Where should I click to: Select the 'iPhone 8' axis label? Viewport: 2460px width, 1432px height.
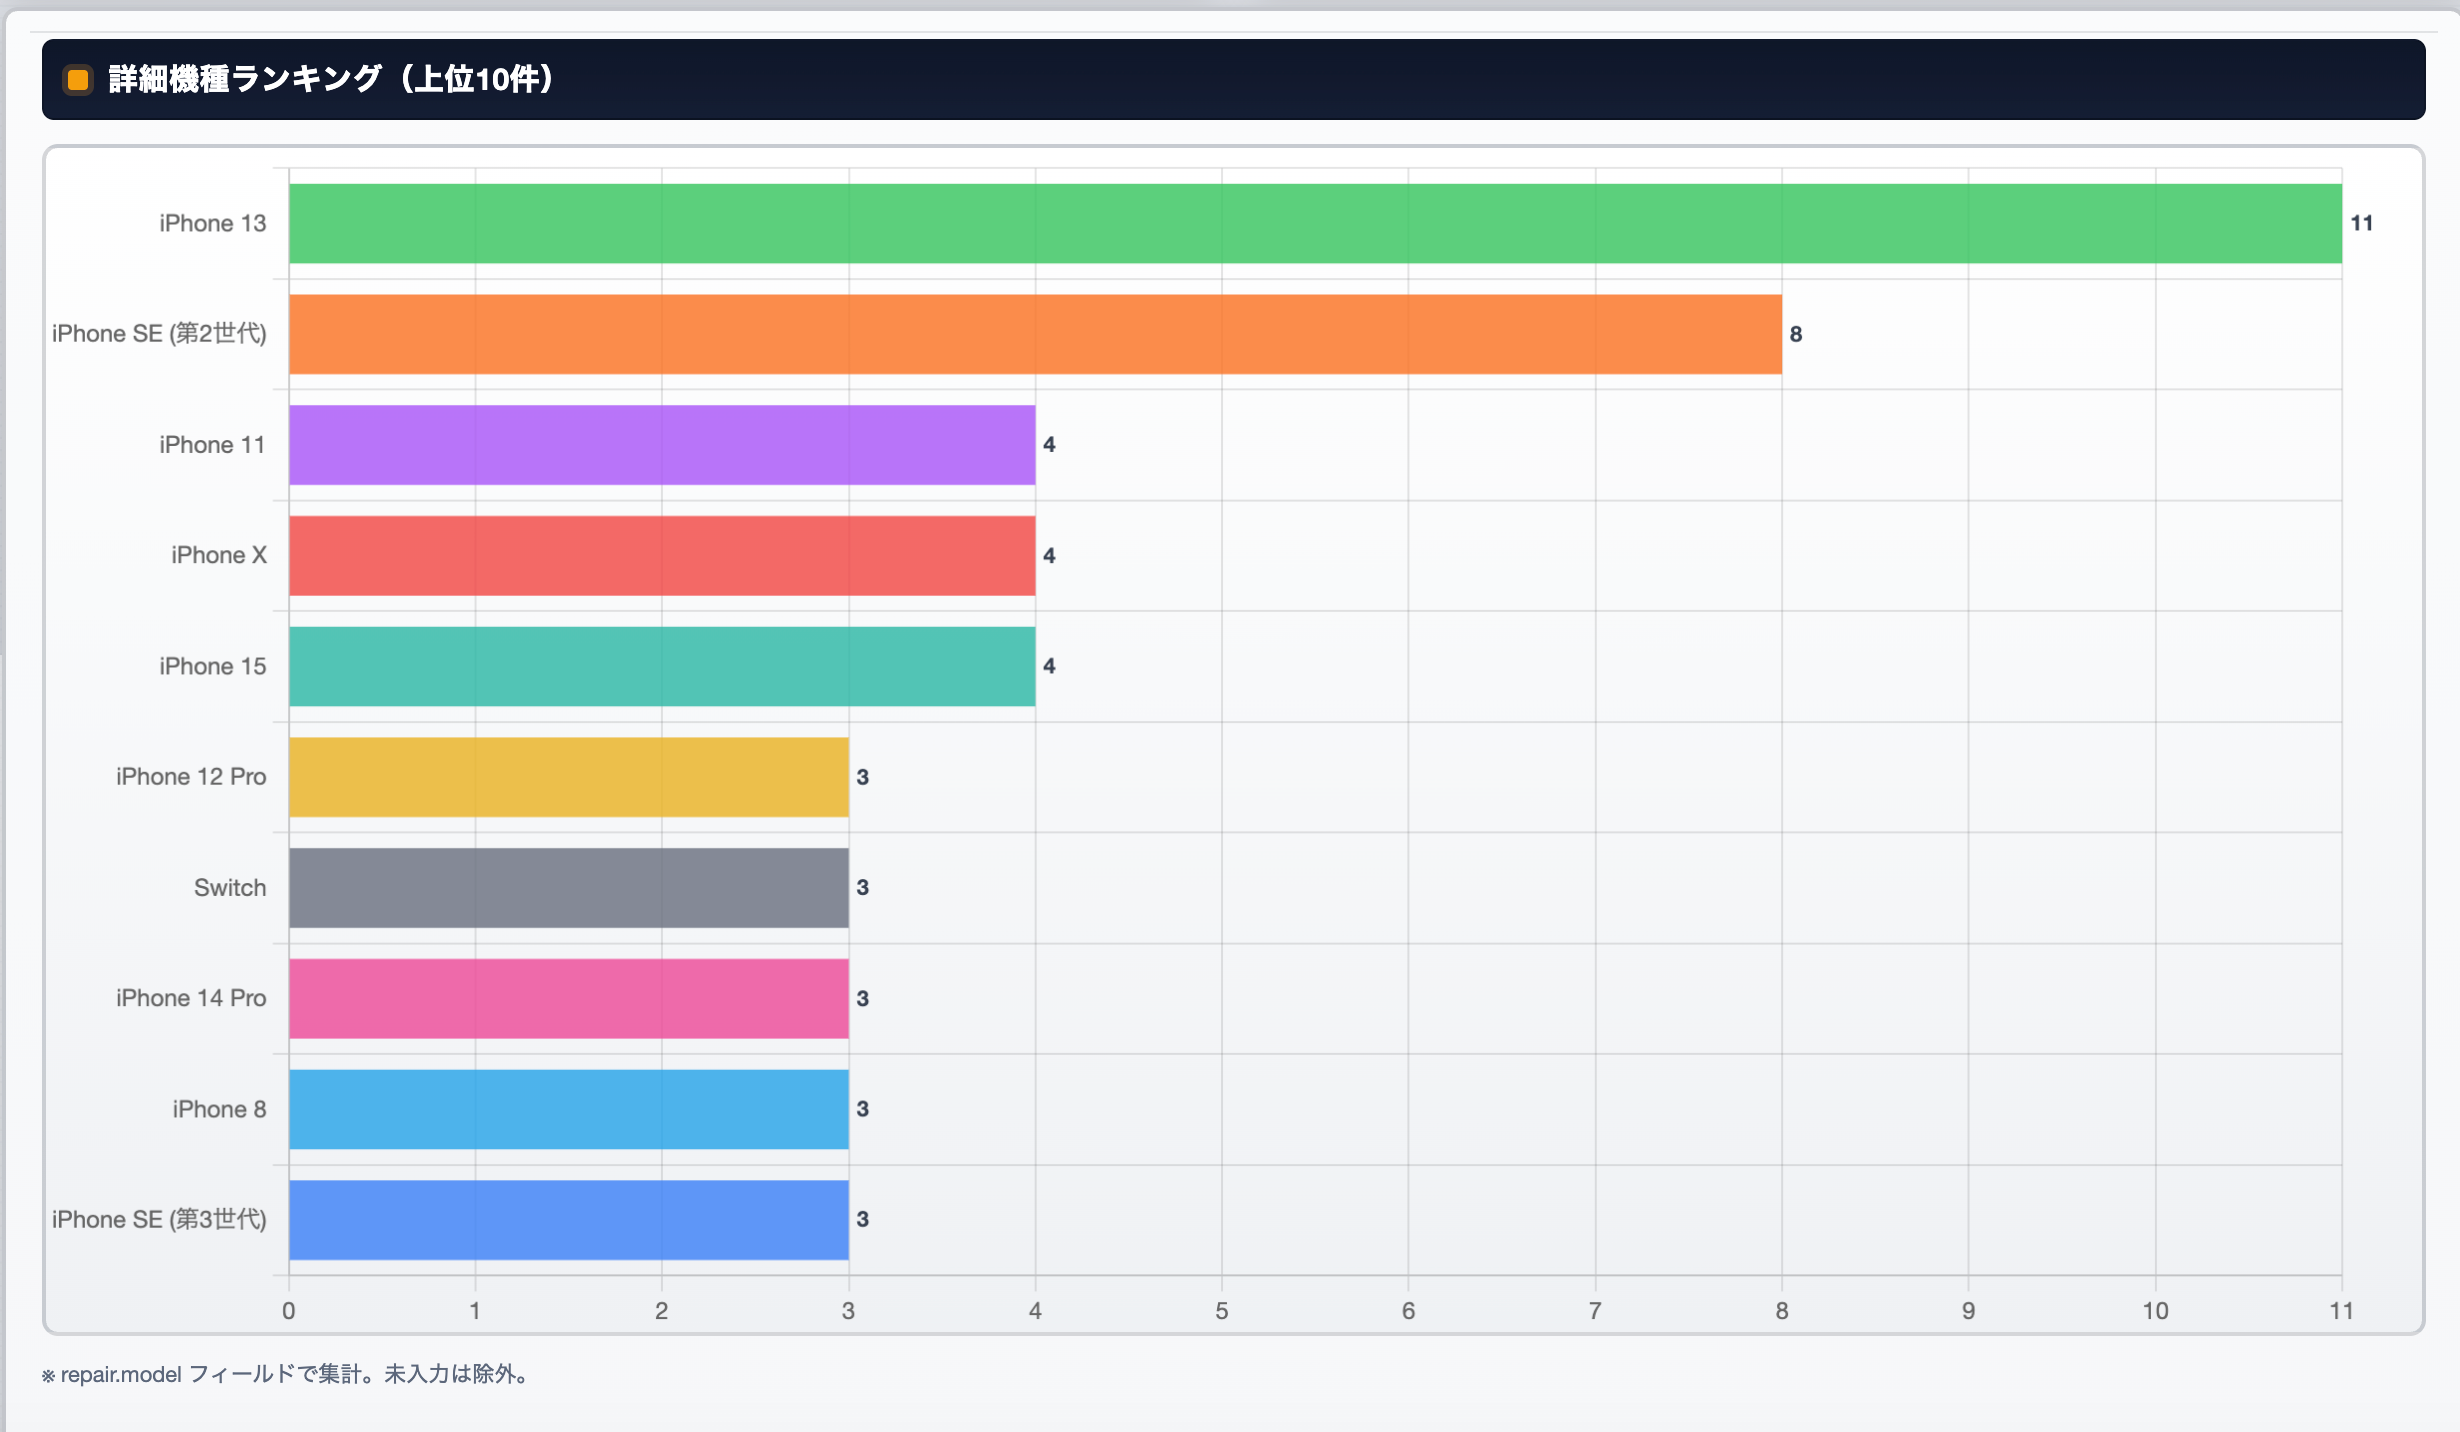(x=219, y=1109)
